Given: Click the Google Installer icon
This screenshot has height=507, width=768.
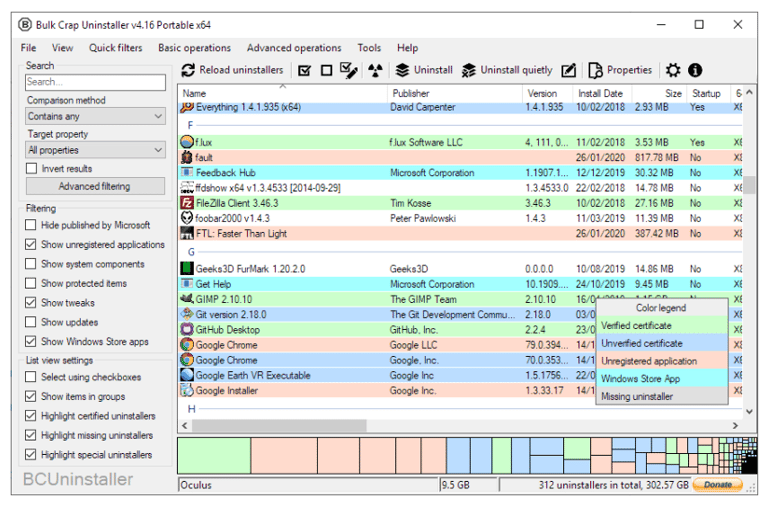Looking at the screenshot, I should 187,390.
